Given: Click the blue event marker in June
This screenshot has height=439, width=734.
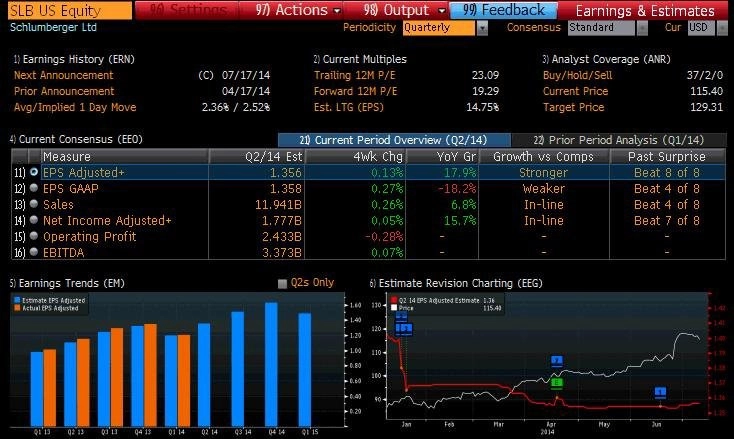Looking at the screenshot, I should click(x=661, y=392).
